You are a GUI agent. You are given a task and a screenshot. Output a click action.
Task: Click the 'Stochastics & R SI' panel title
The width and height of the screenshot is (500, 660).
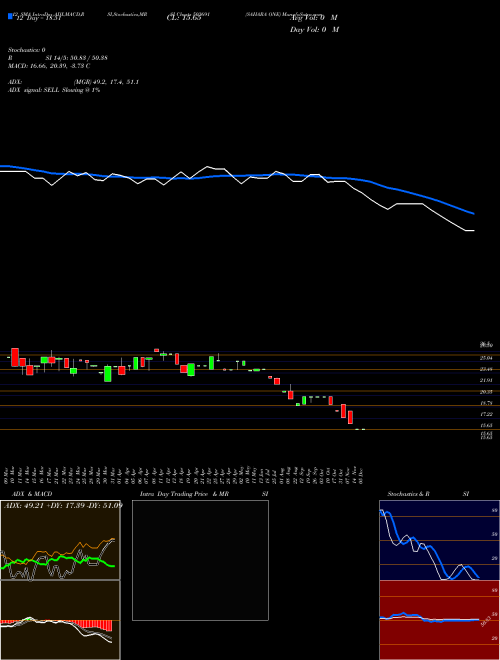coord(428,494)
